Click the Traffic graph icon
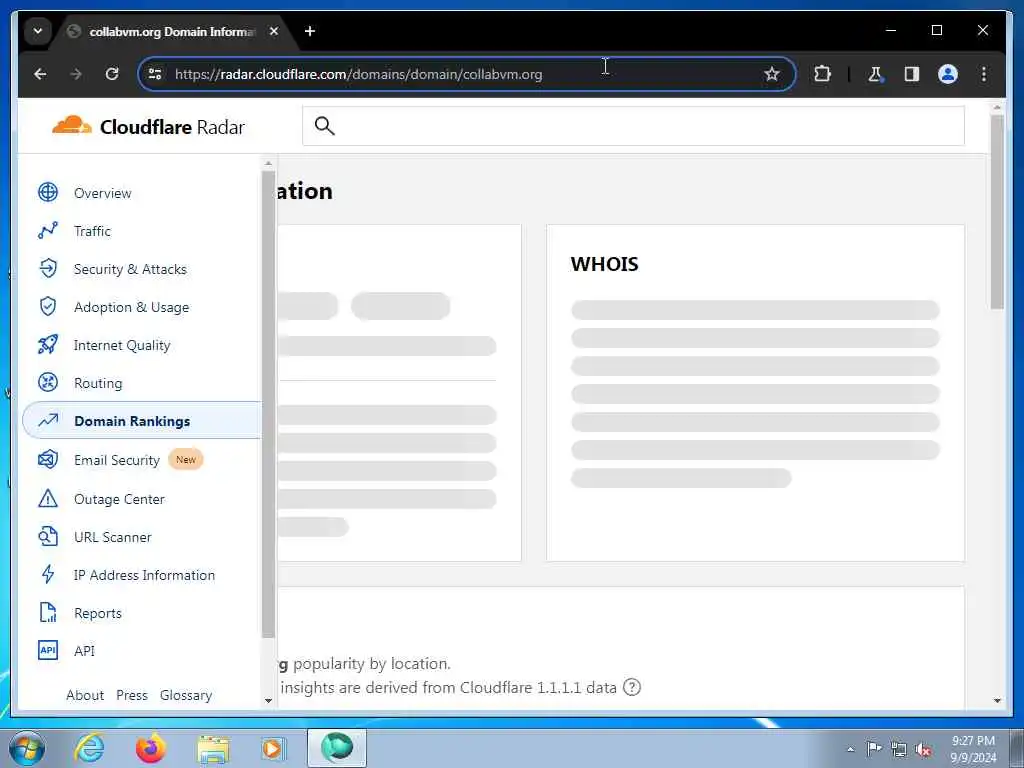Viewport: 1024px width, 768px height. [x=48, y=231]
